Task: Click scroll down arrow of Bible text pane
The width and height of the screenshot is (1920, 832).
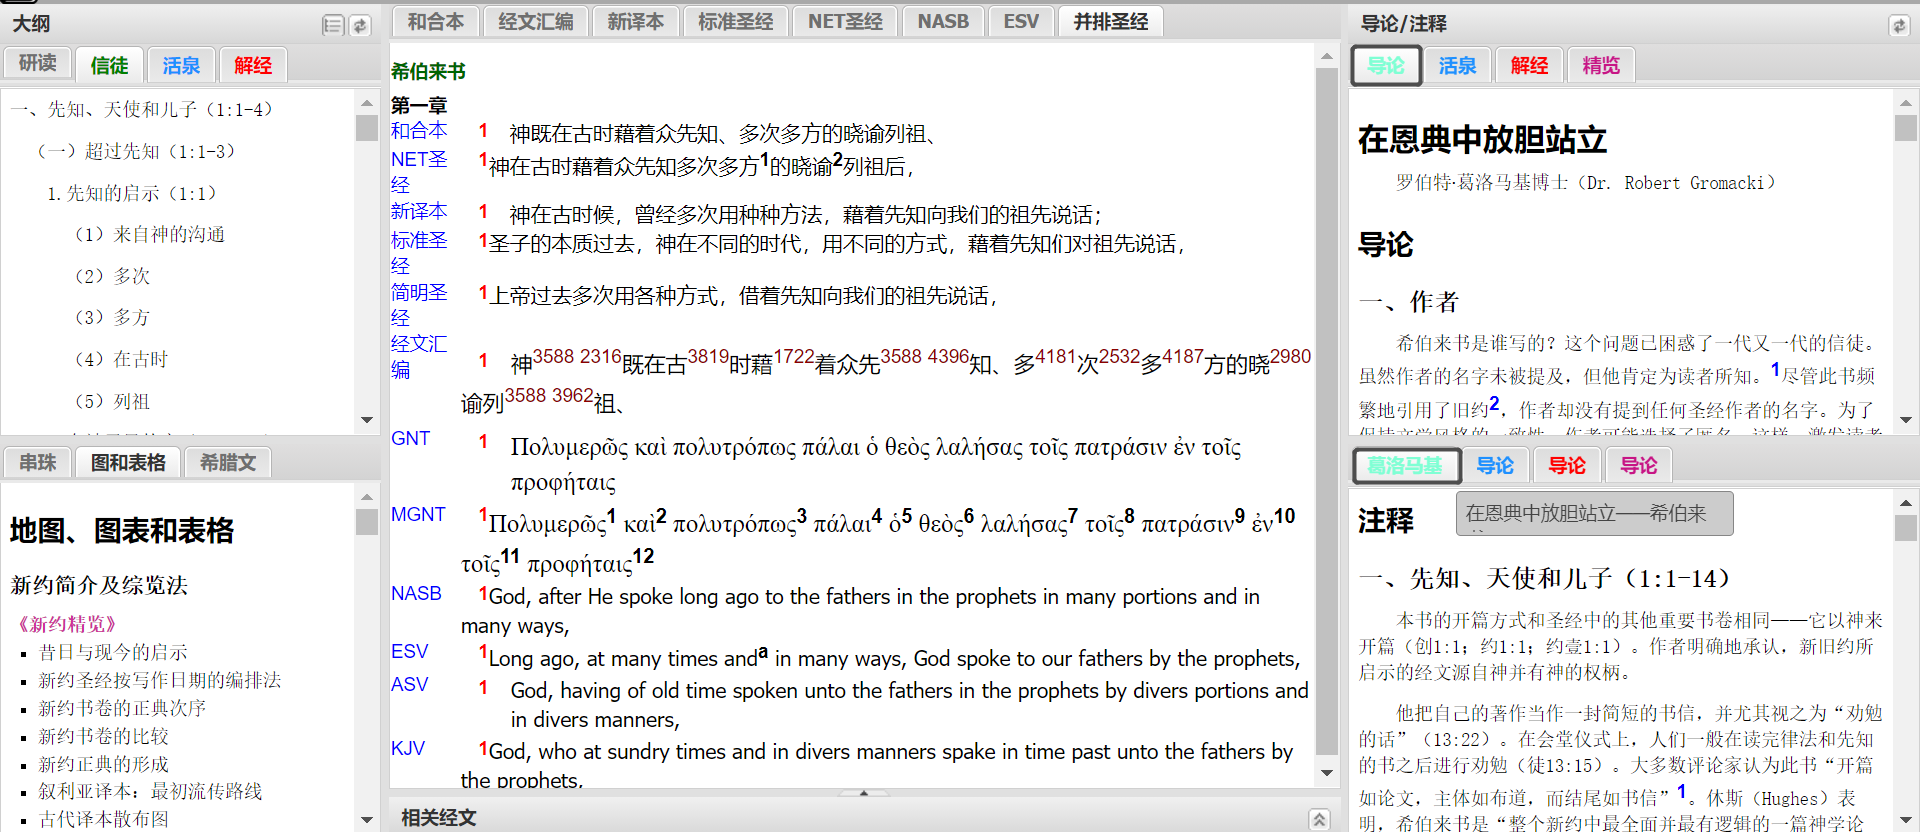Action: (x=1327, y=772)
